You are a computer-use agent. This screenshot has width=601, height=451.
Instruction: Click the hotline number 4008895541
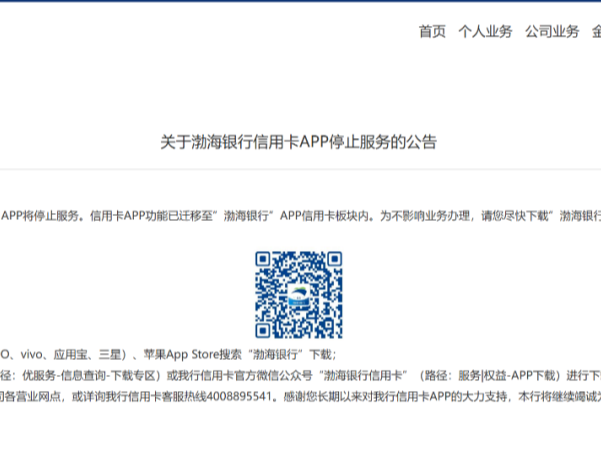[x=239, y=396]
